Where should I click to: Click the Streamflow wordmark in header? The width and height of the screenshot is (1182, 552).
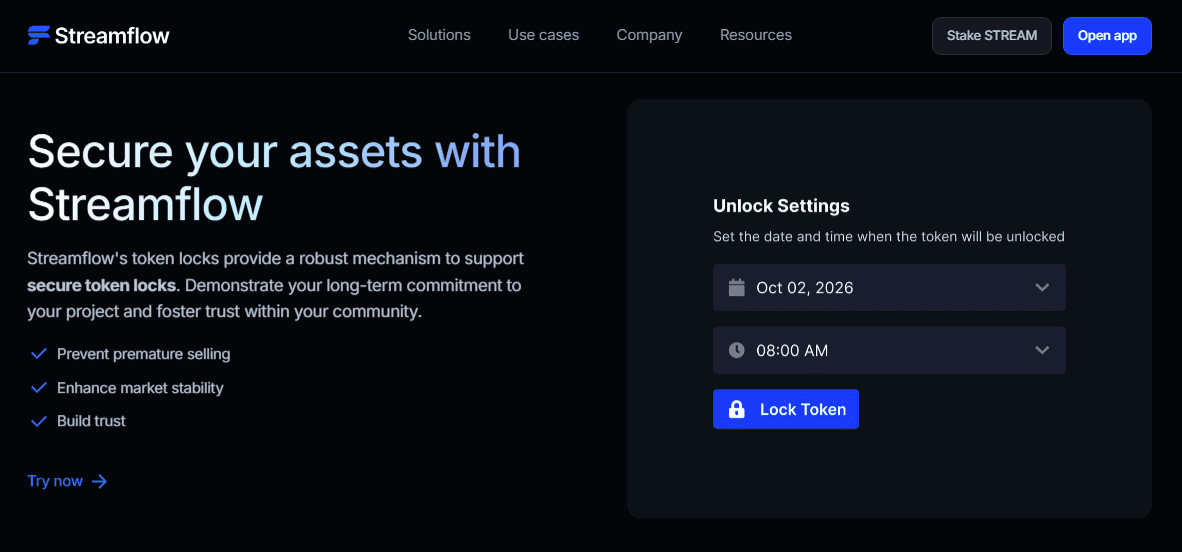click(112, 35)
